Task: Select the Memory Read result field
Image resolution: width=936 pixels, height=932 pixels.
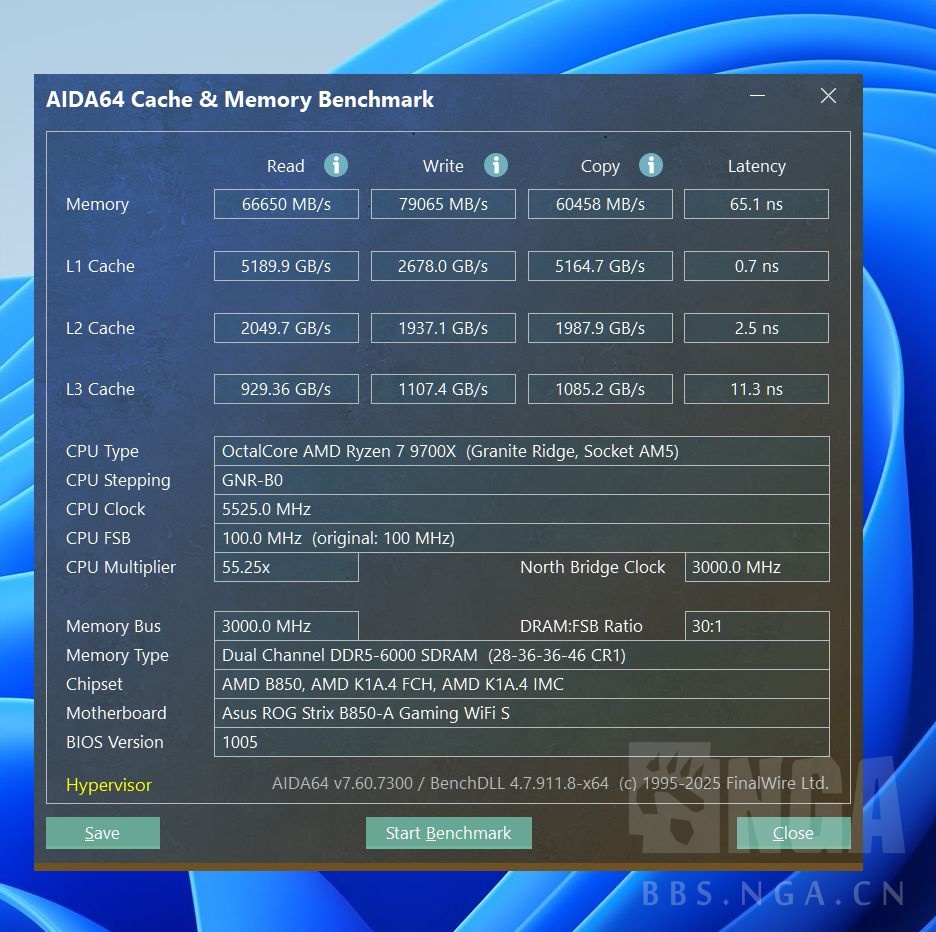Action: tap(286, 204)
